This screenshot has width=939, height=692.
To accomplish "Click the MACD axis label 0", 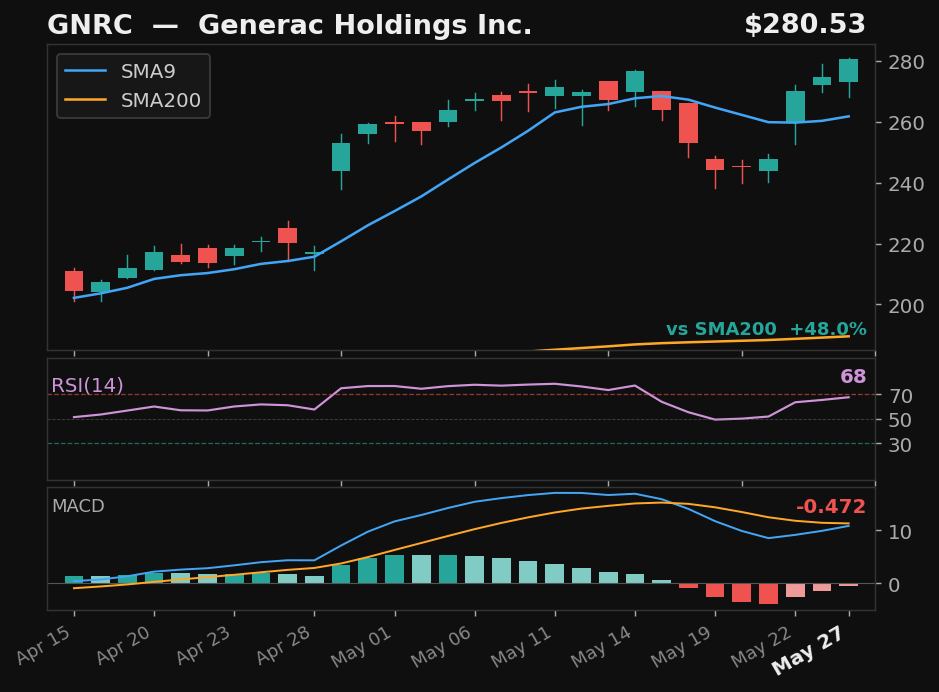I will pos(894,585).
